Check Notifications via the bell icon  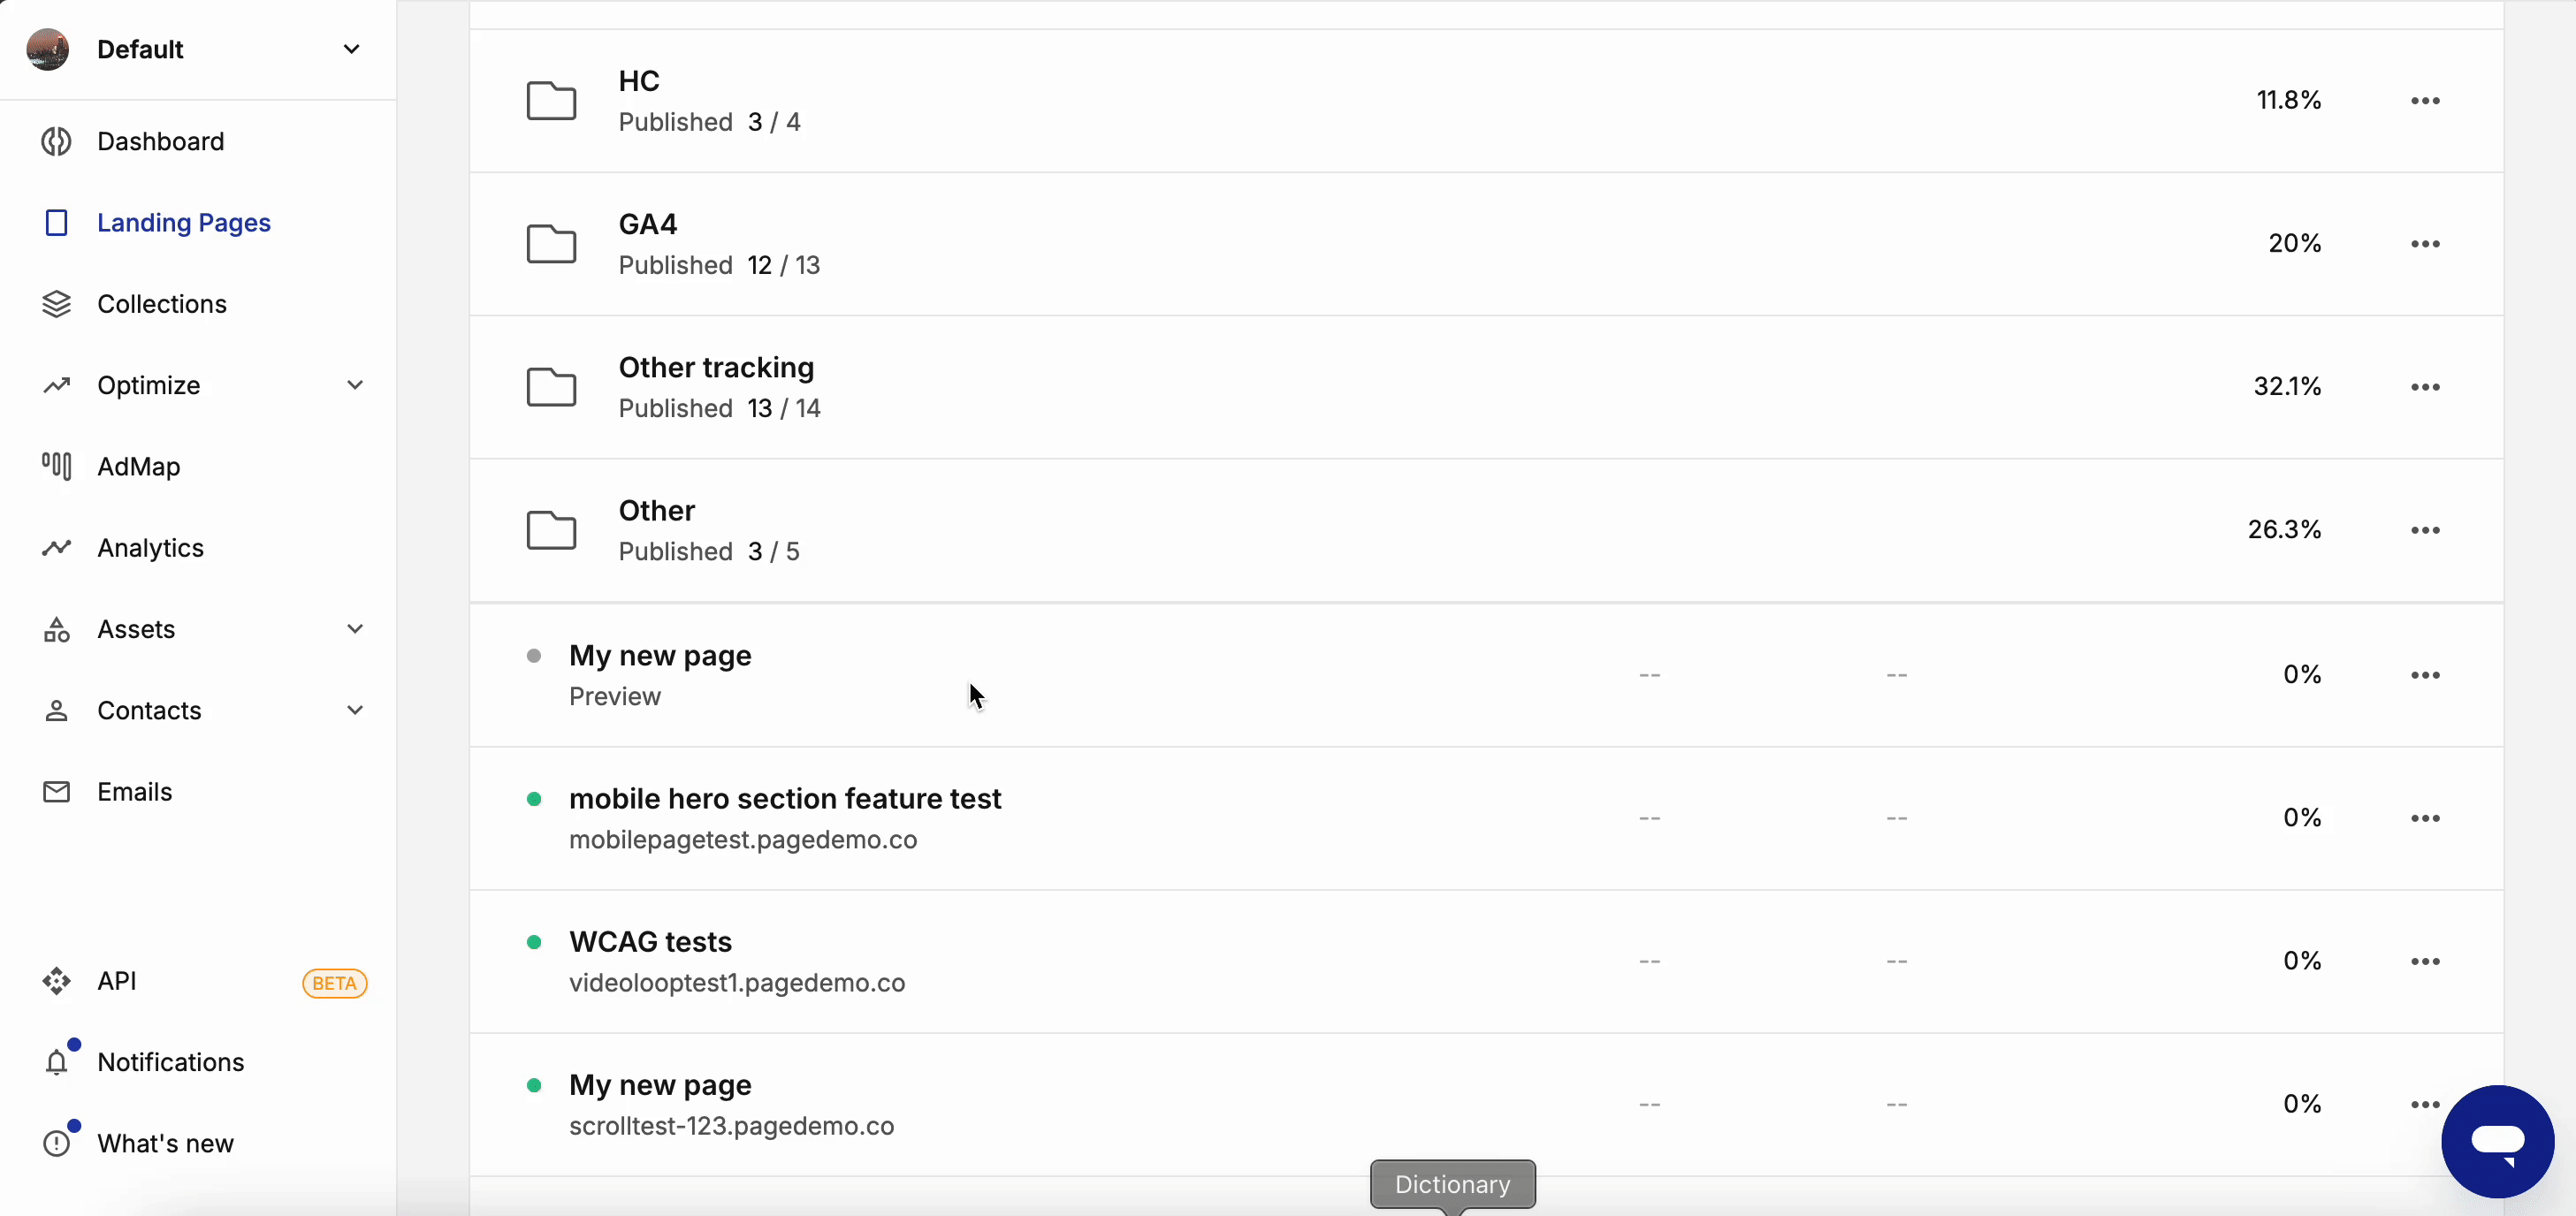pyautogui.click(x=57, y=1061)
